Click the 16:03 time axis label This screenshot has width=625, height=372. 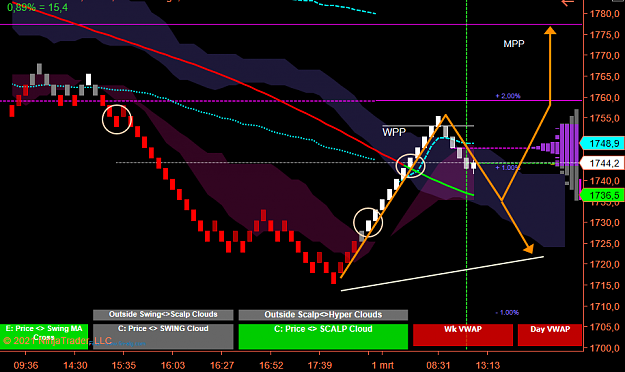point(173,365)
